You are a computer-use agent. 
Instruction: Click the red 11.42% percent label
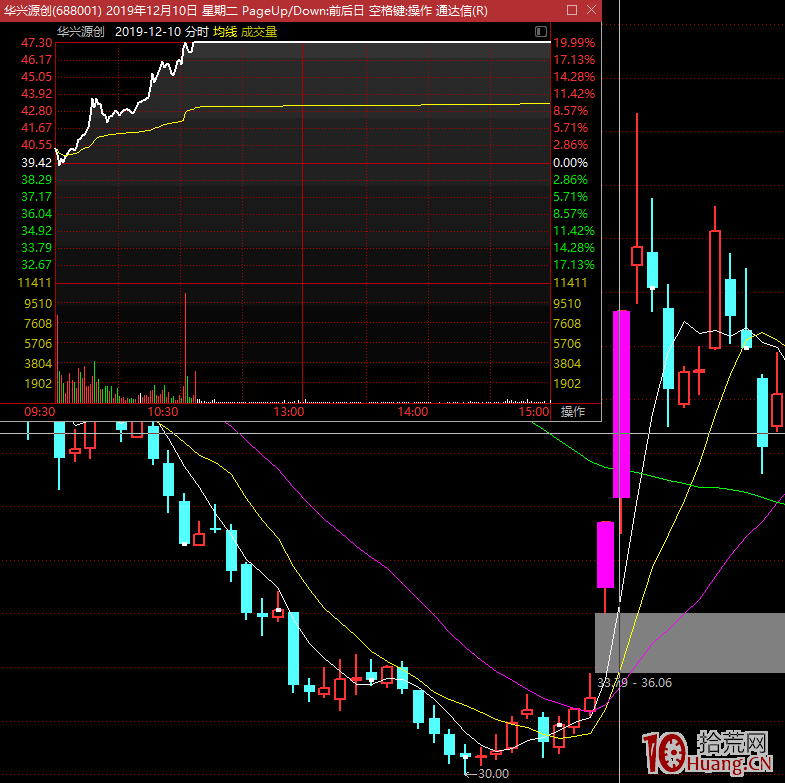tap(574, 94)
